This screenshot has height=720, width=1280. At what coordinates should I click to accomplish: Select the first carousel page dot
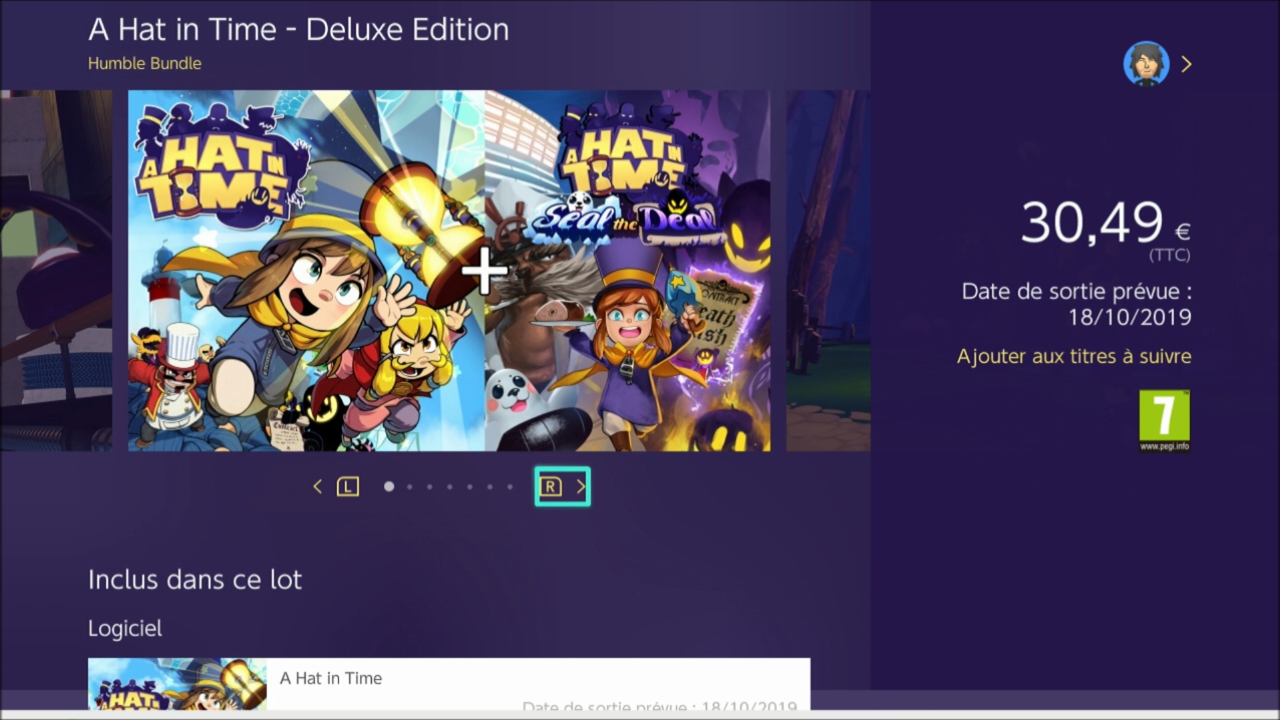coord(389,487)
